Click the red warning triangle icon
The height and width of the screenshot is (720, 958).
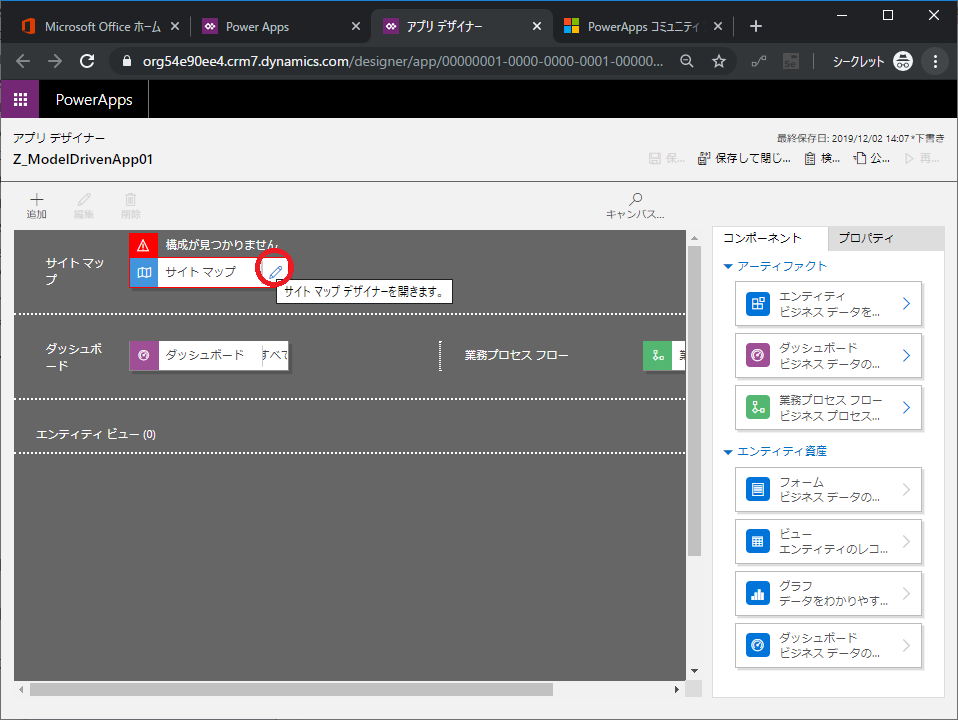pyautogui.click(x=144, y=245)
